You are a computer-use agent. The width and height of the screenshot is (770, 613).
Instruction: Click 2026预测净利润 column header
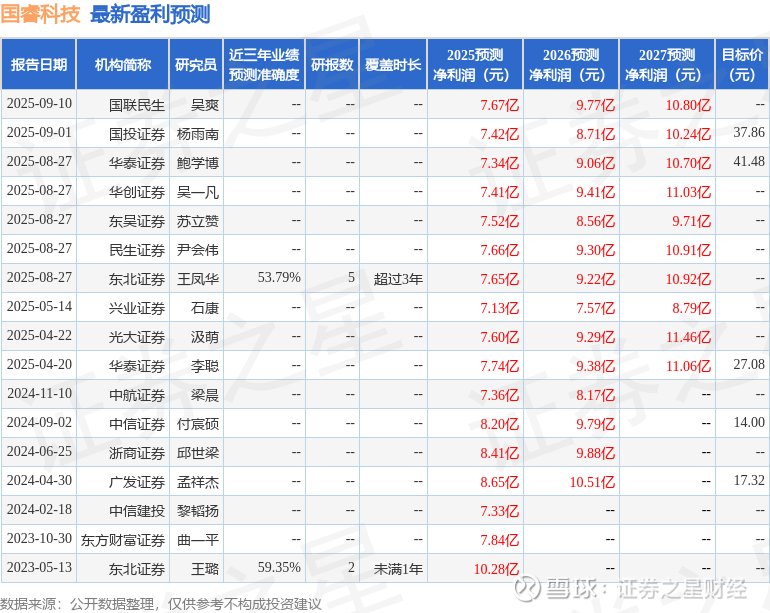pos(571,64)
